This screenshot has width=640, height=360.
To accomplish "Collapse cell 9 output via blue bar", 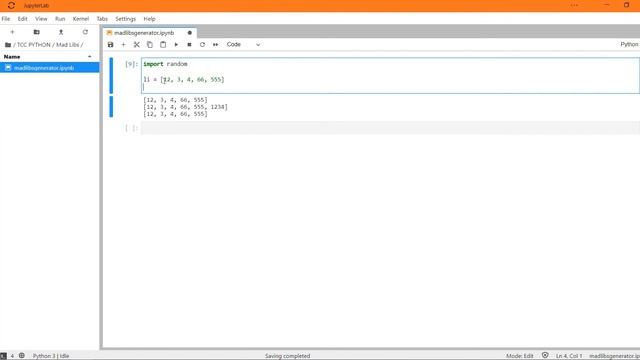I will (x=111, y=107).
